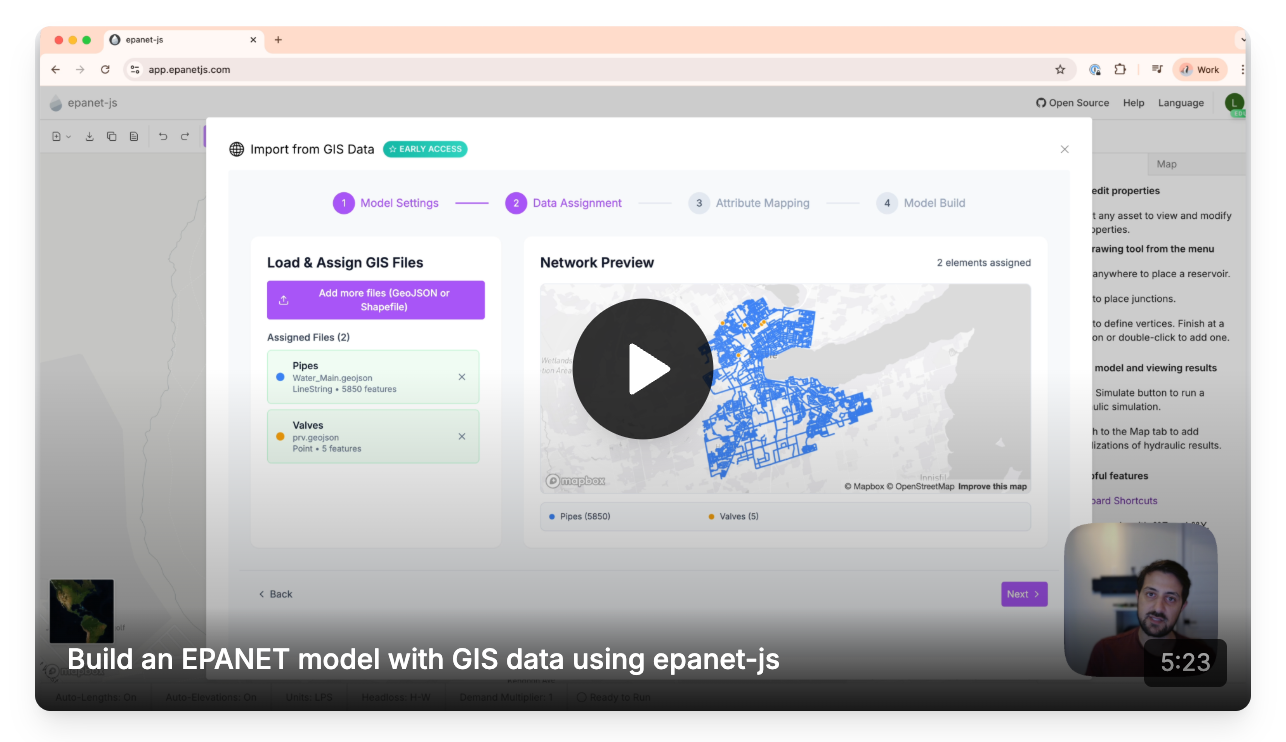Open the Improve this map link

pos(992,487)
